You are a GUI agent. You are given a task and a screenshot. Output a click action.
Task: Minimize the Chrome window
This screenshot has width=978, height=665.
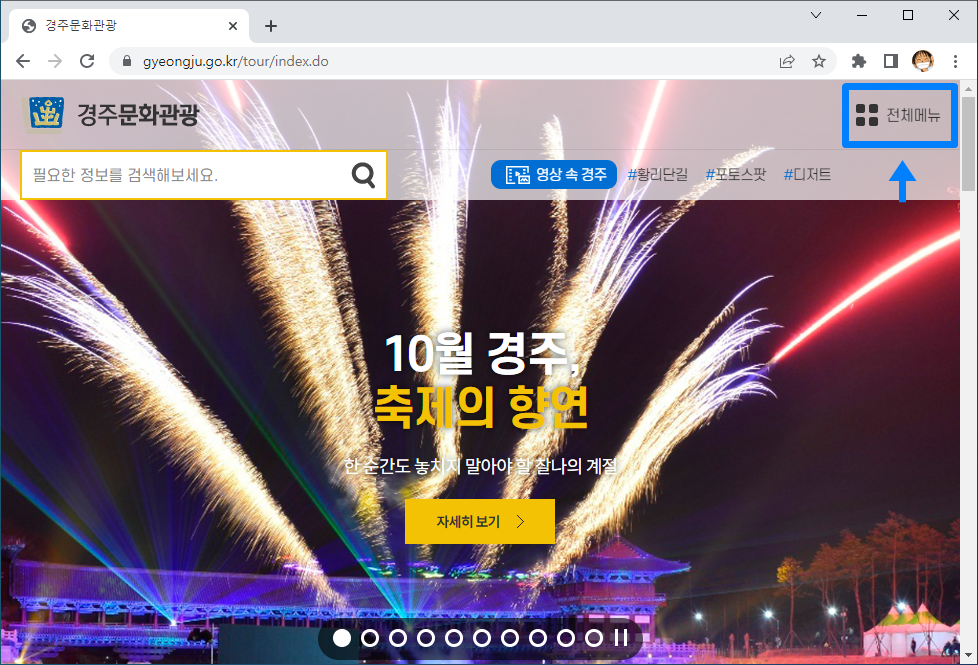click(862, 15)
